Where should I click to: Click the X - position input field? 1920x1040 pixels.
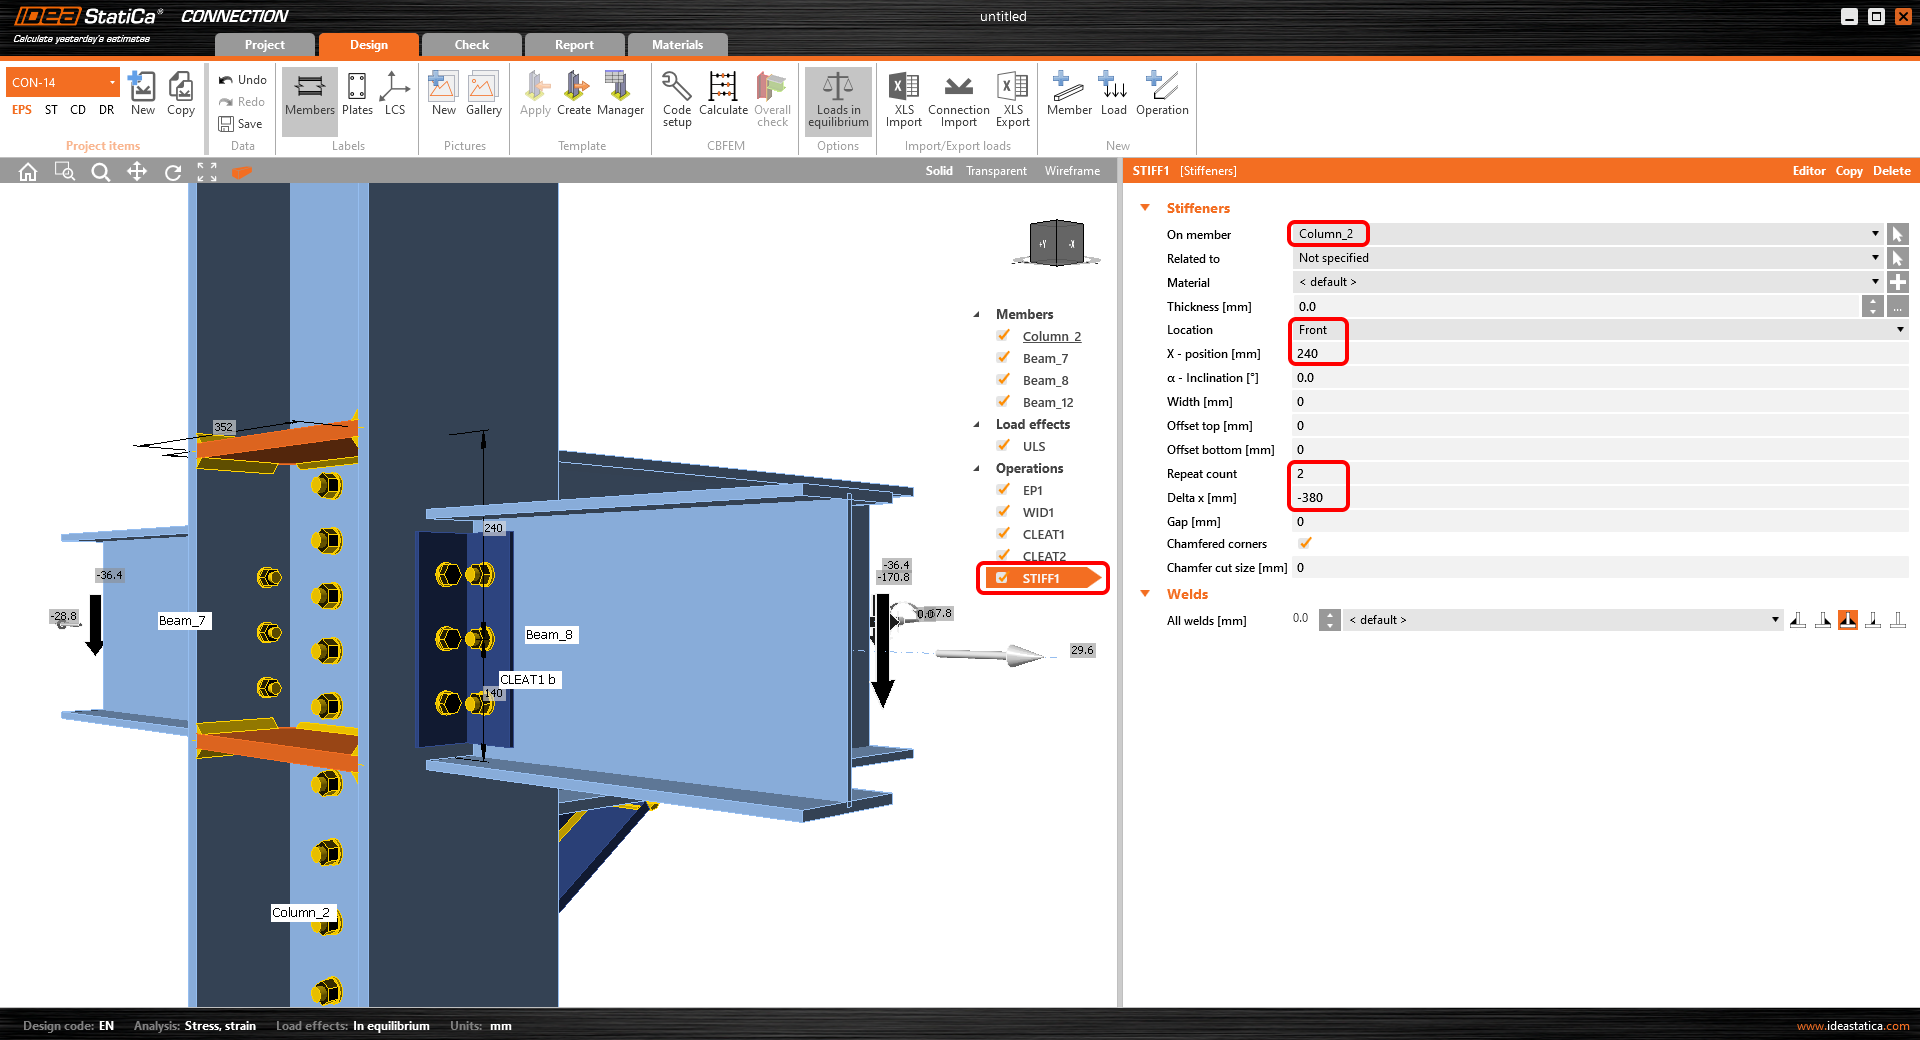[1600, 354]
